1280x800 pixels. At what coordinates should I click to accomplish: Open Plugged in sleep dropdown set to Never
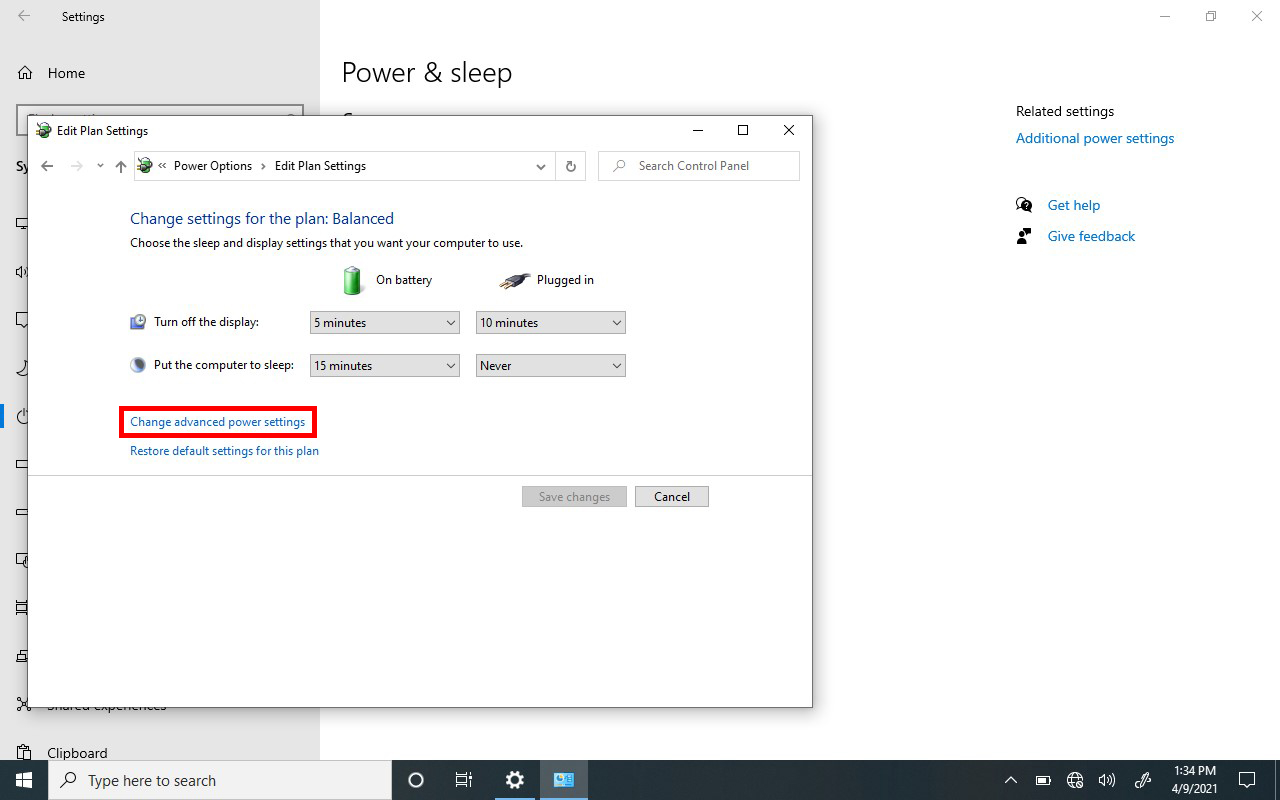click(550, 366)
